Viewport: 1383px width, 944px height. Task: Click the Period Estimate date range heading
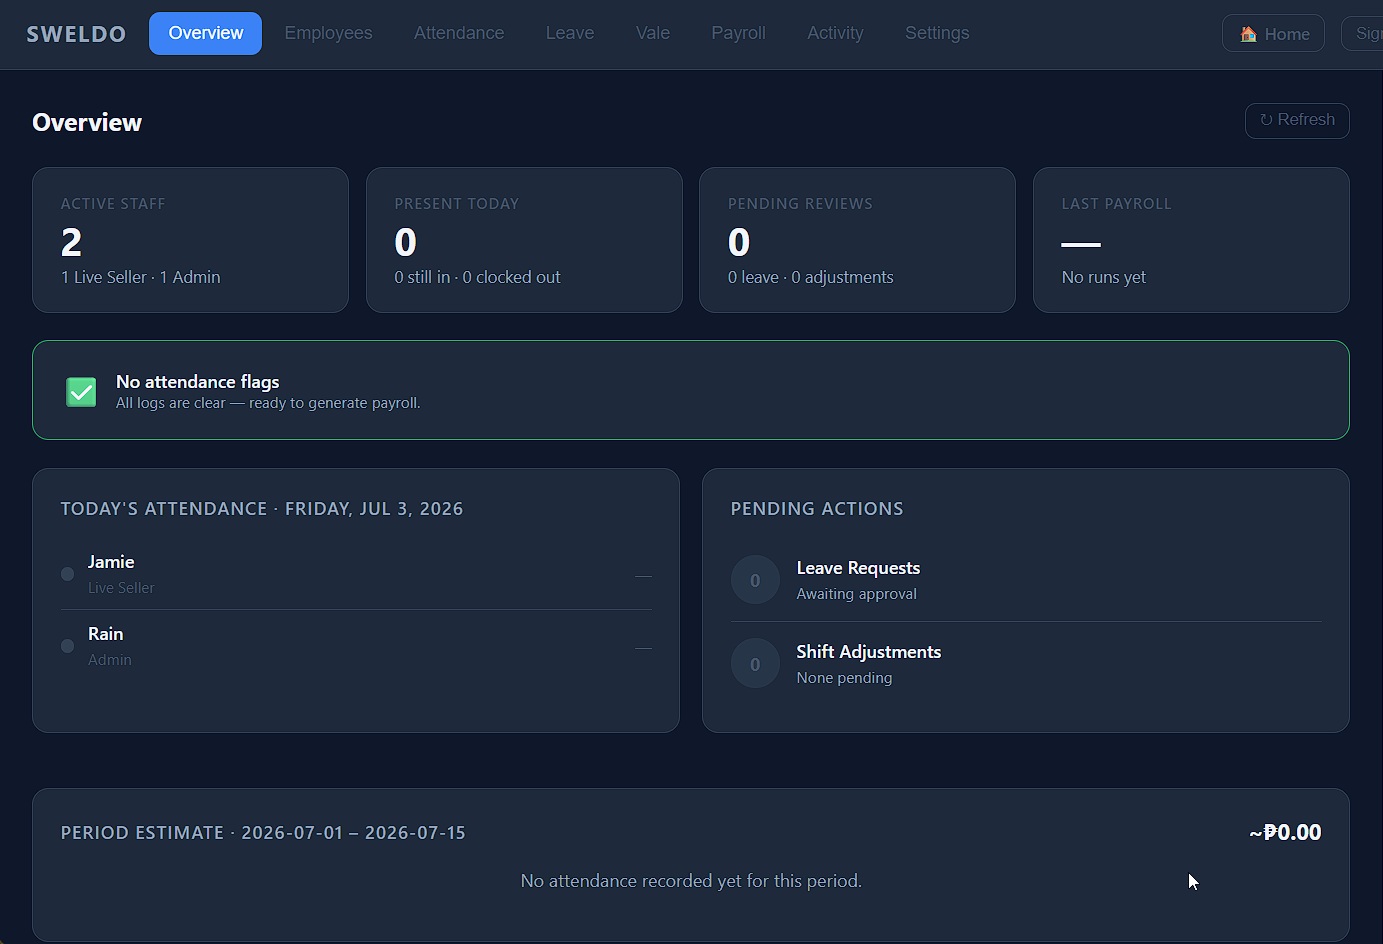click(x=263, y=833)
